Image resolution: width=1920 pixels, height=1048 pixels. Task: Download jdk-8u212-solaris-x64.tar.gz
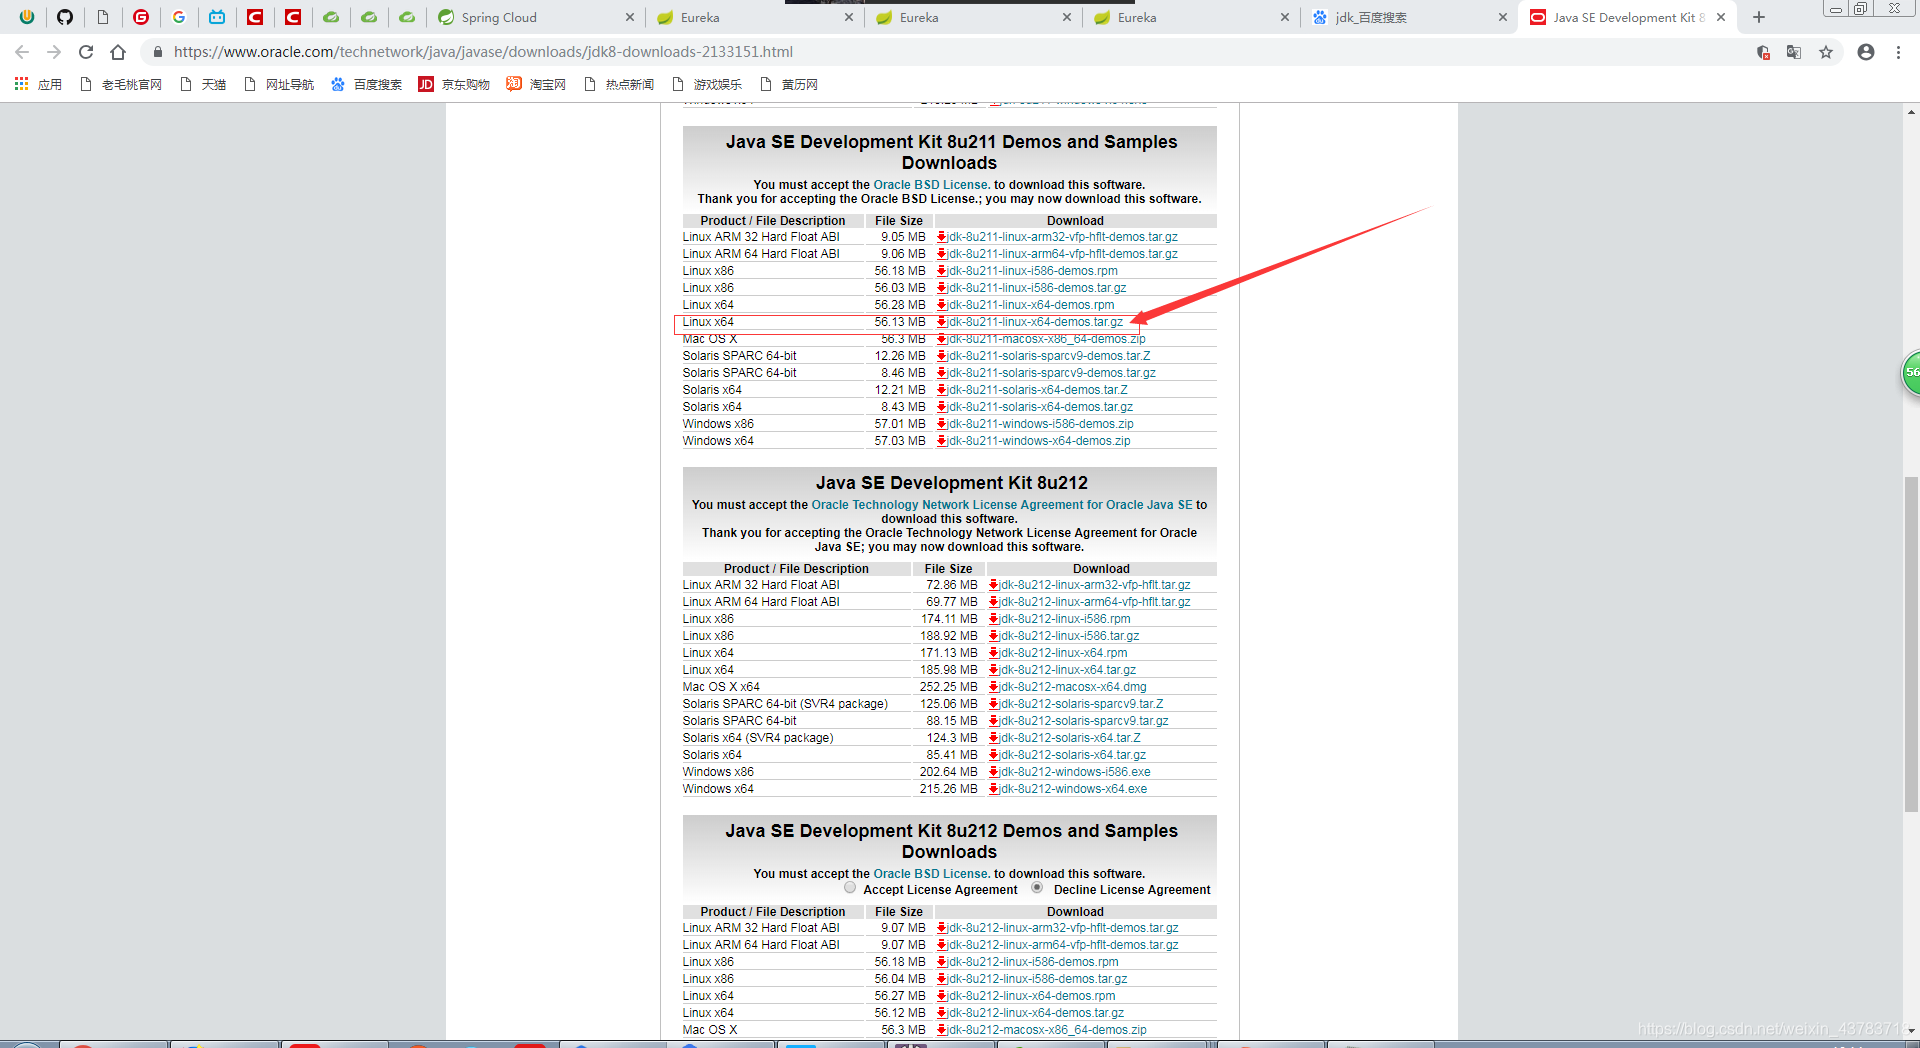[1073, 755]
